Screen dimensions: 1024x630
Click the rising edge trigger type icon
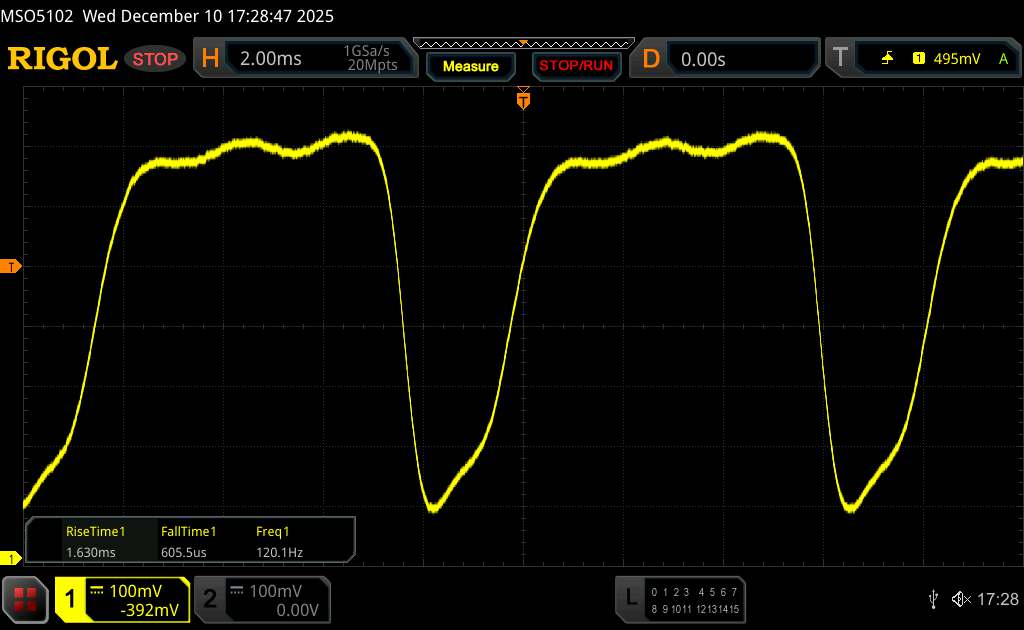pyautogui.click(x=887, y=59)
